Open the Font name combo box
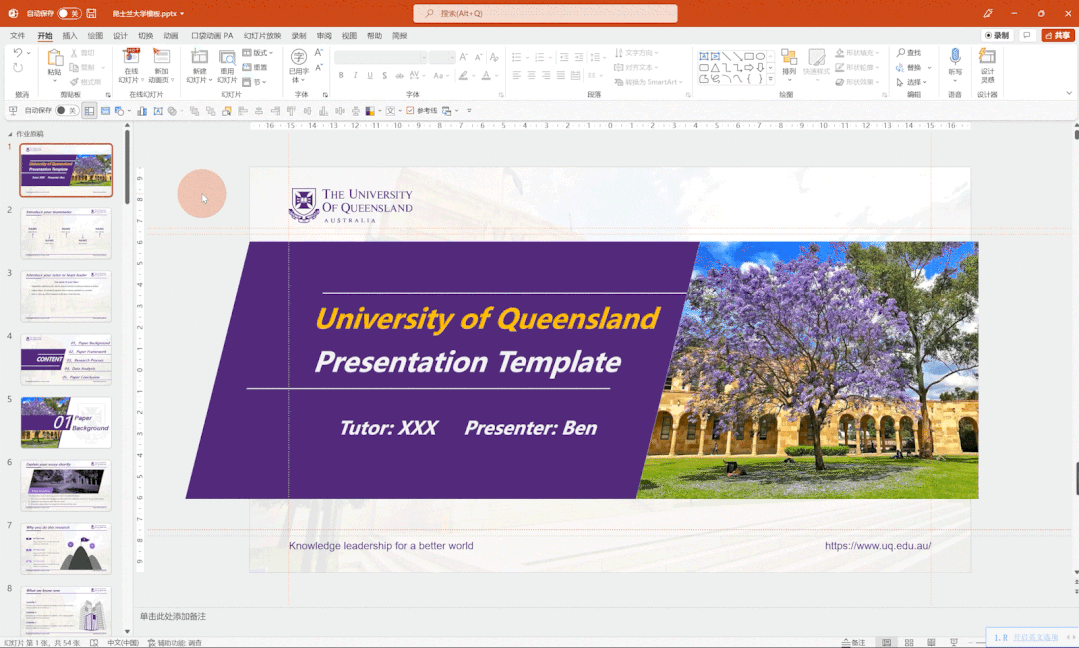Image resolution: width=1079 pixels, height=648 pixels. 381,58
